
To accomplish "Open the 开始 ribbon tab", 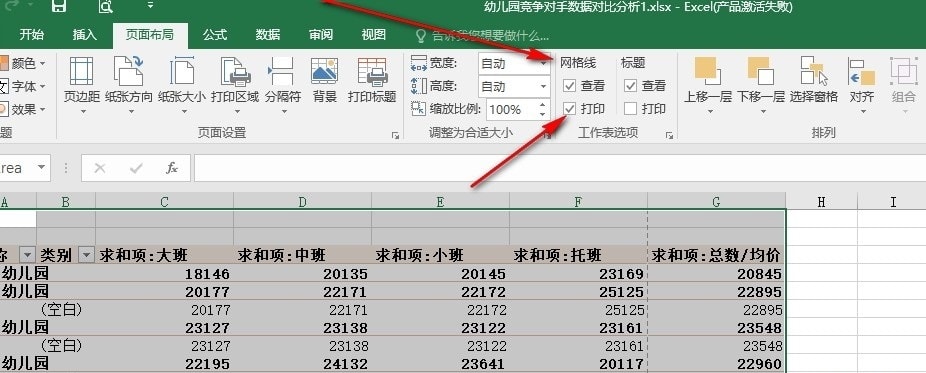I will coord(31,35).
